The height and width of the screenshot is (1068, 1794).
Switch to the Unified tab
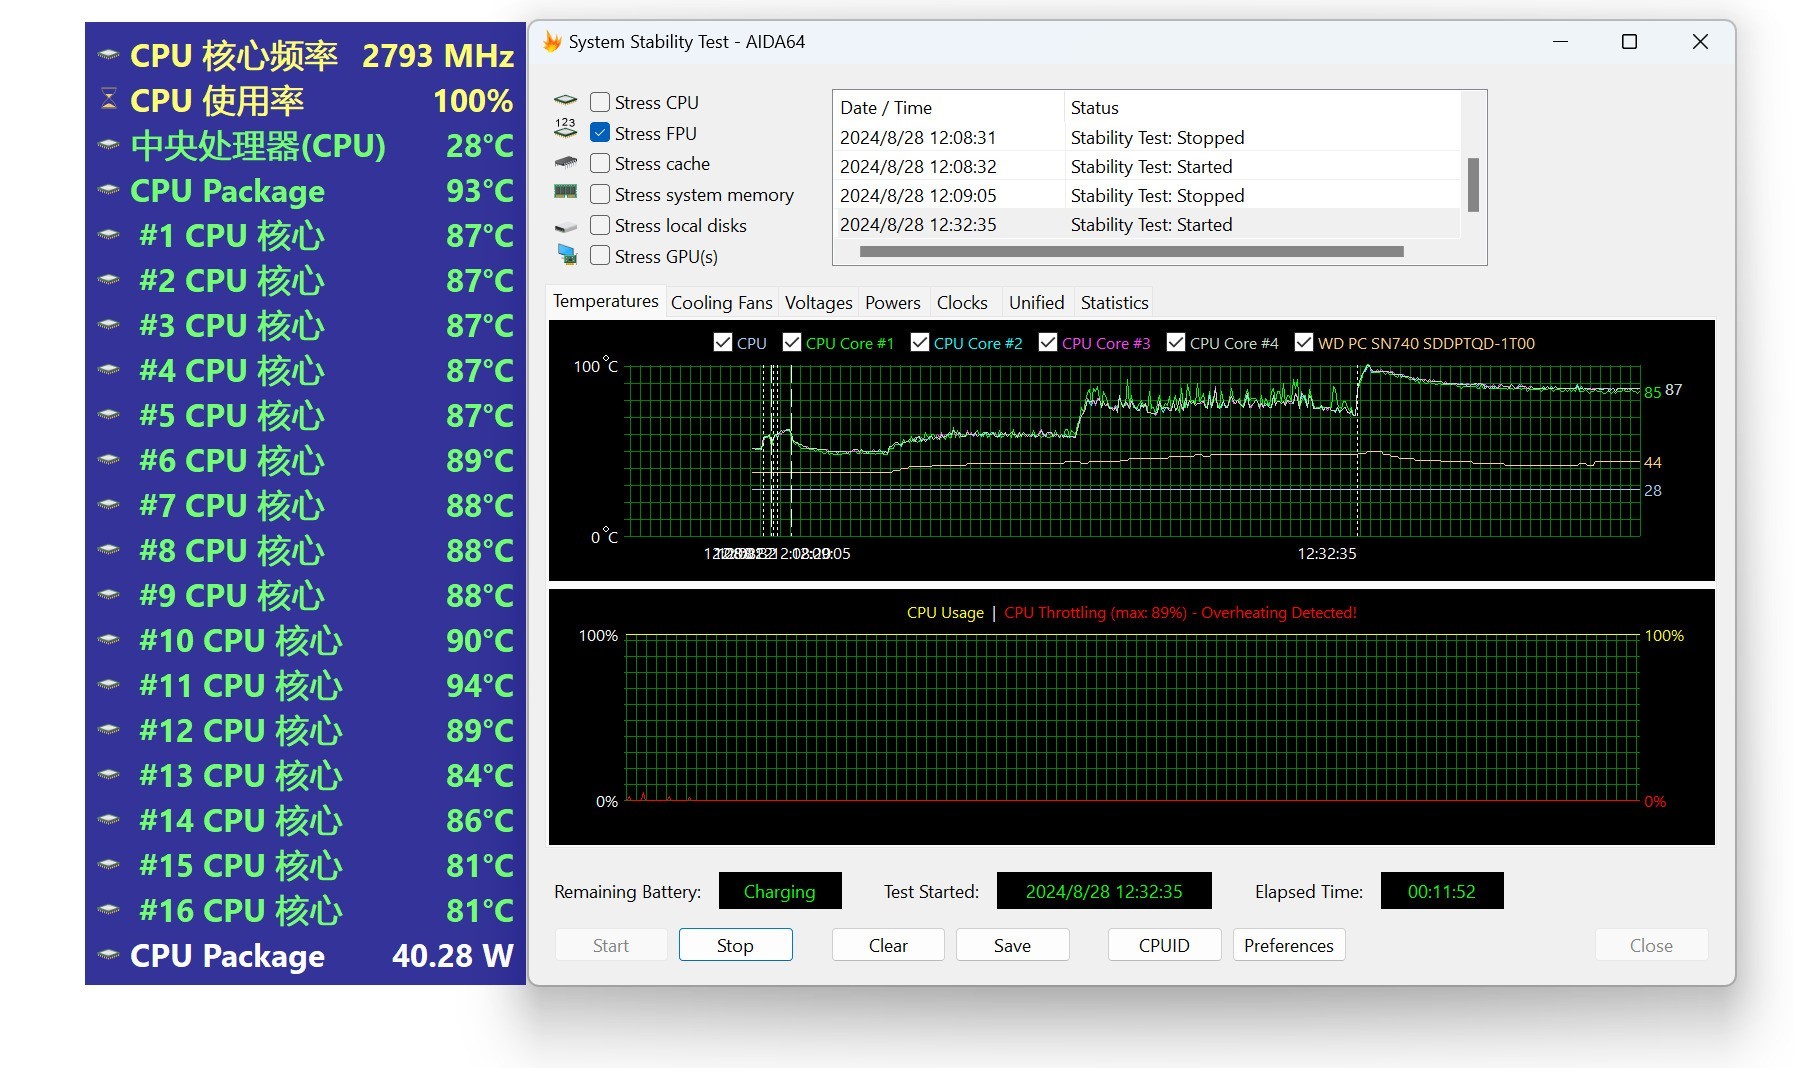[x=1036, y=302]
